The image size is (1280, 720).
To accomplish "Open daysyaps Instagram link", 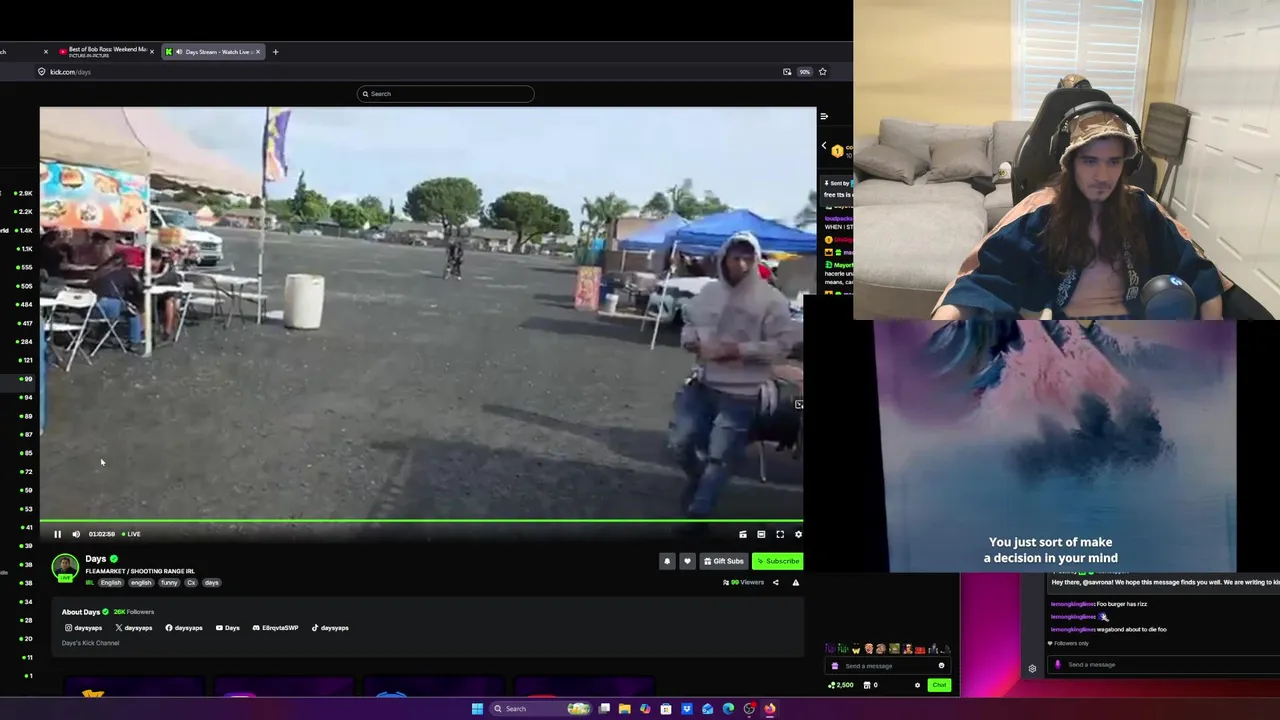I will (83, 628).
